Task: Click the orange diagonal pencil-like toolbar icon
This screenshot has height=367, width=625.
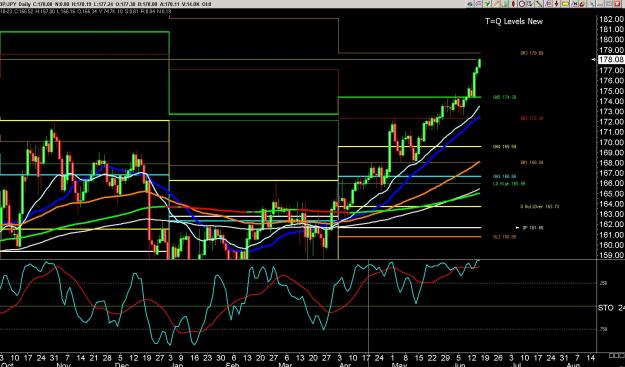Action: point(496,4)
